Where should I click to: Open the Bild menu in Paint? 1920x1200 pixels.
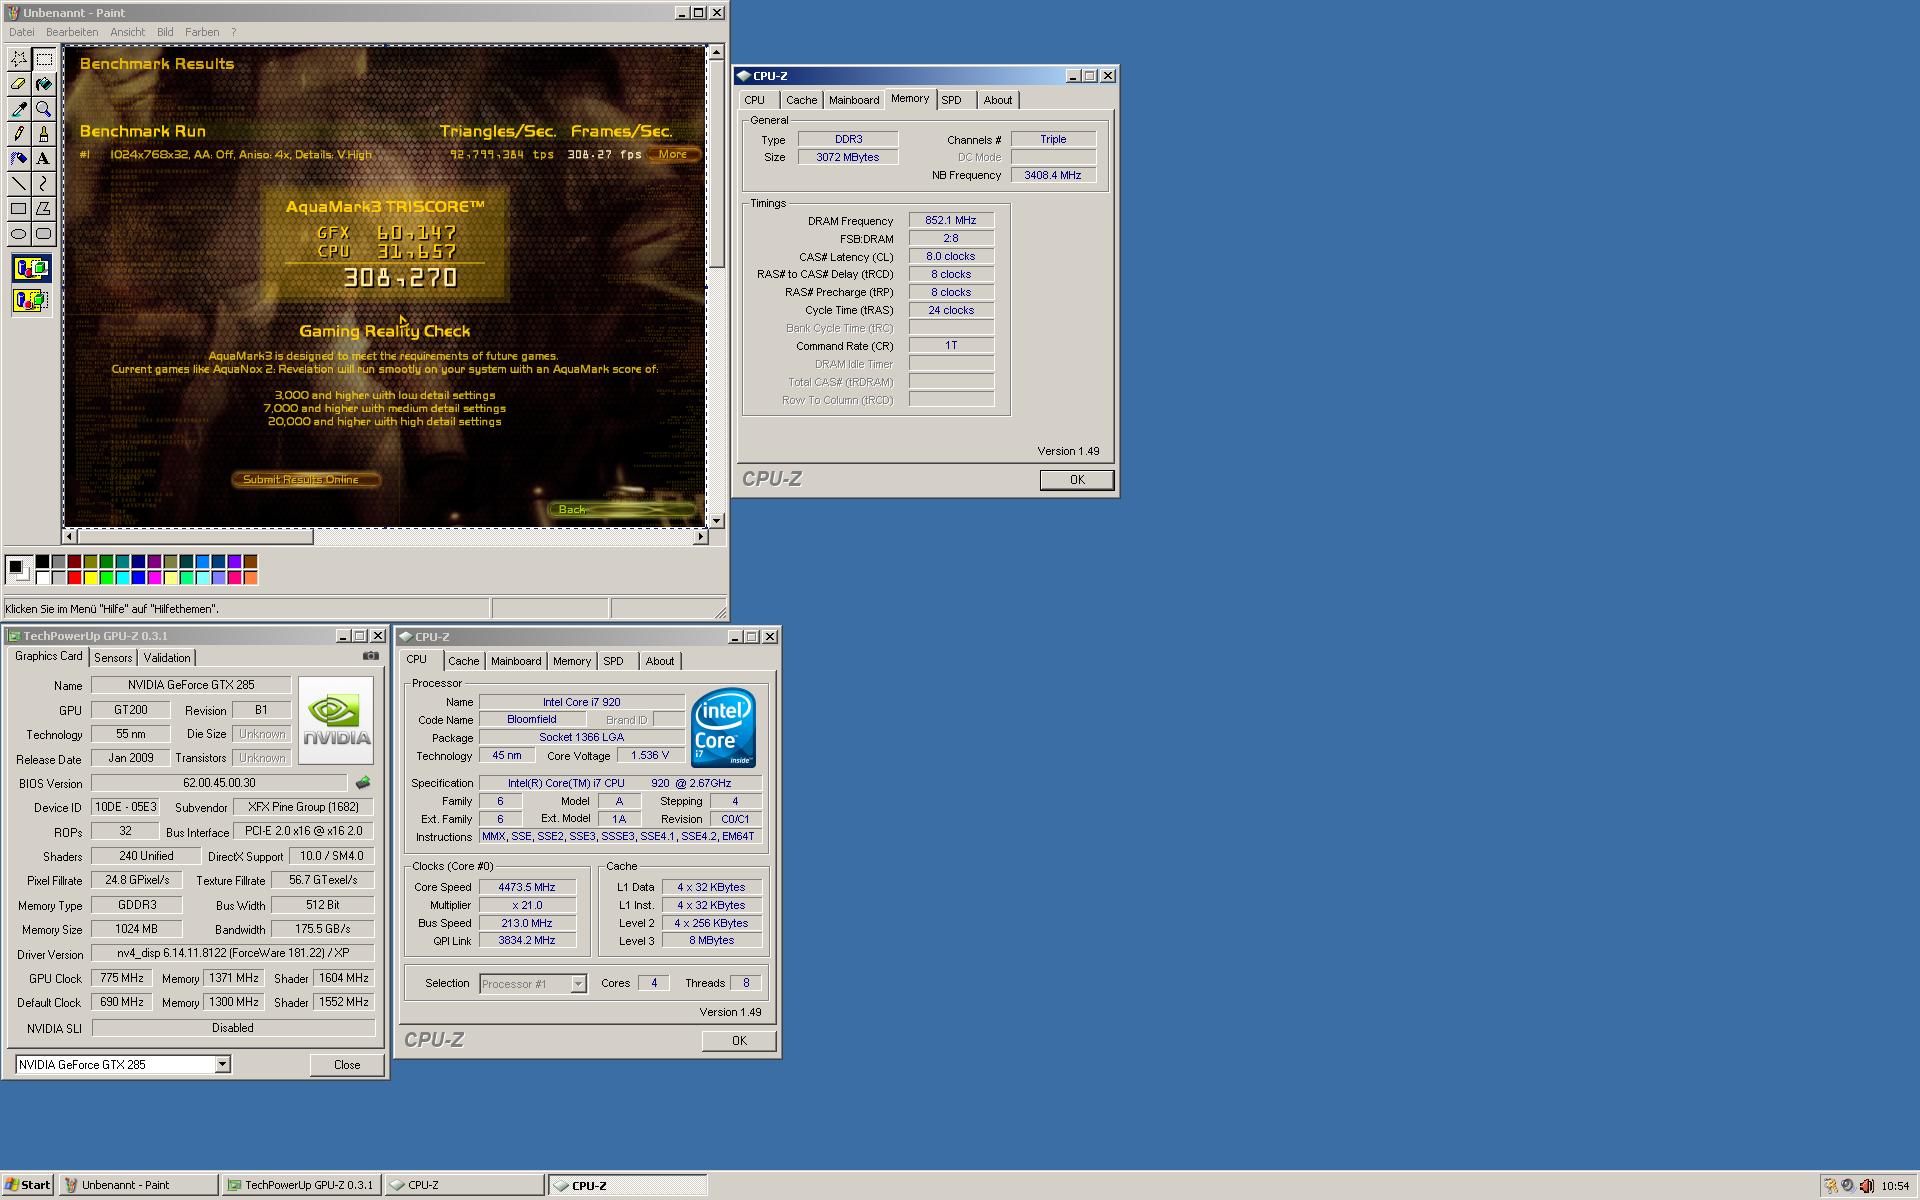click(x=165, y=32)
